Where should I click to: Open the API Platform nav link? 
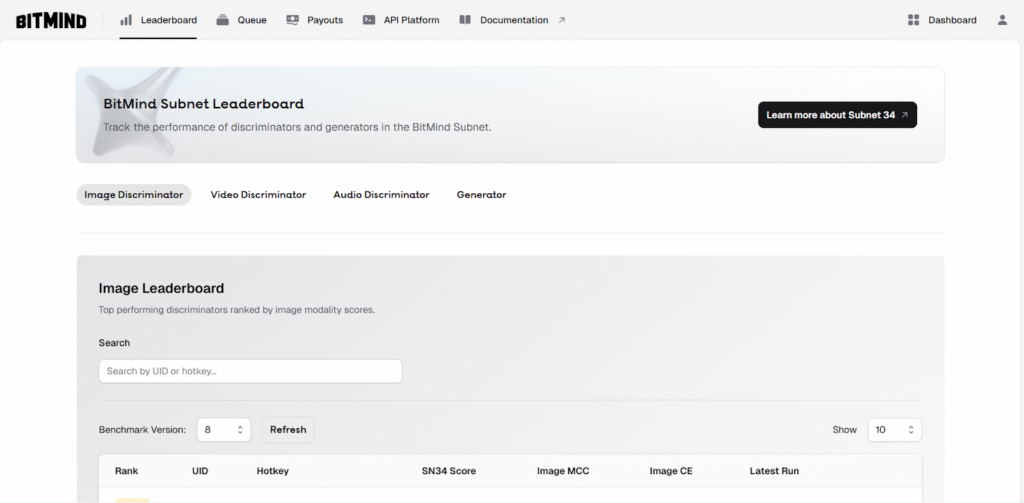click(411, 20)
